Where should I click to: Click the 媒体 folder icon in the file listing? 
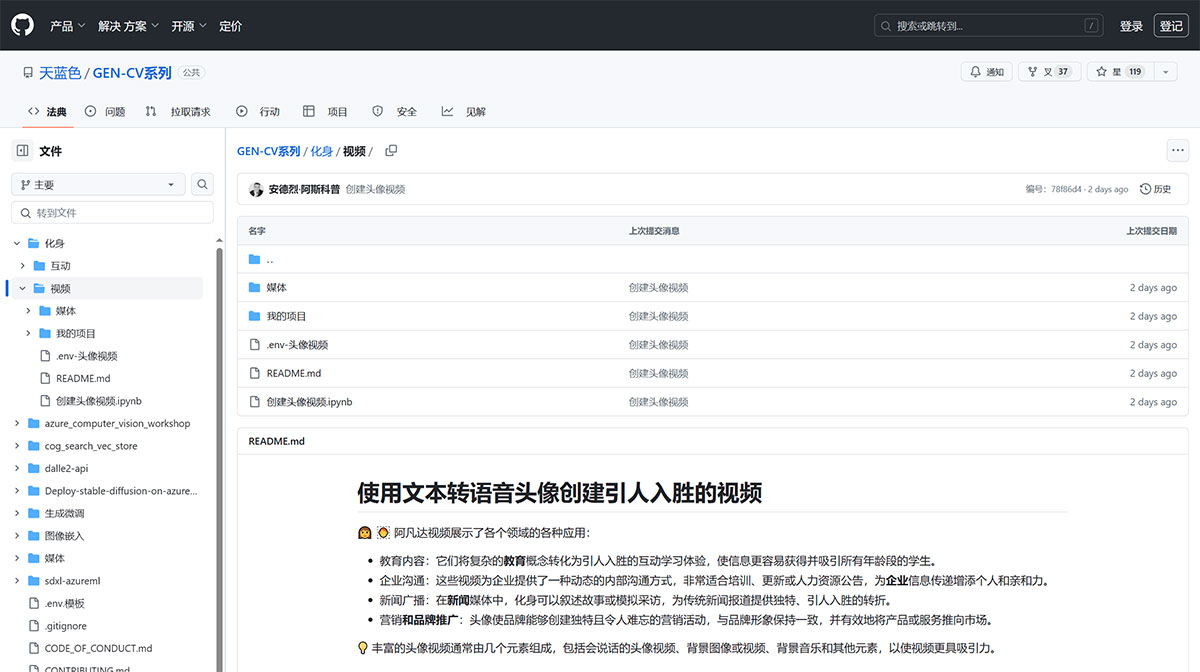(255, 287)
